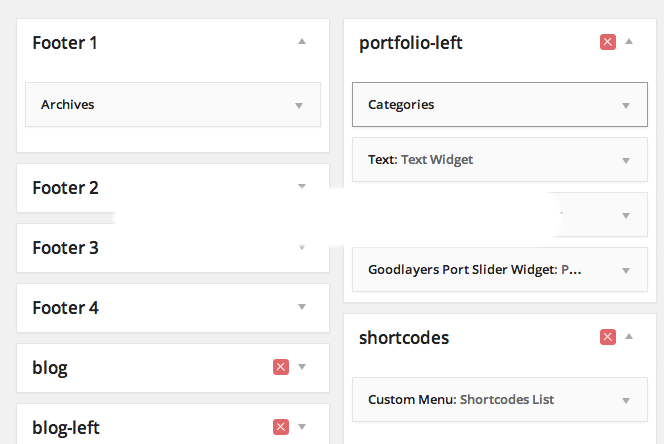Collapse the portfolio-left panel arrow
This screenshot has height=444, width=664.
629,42
